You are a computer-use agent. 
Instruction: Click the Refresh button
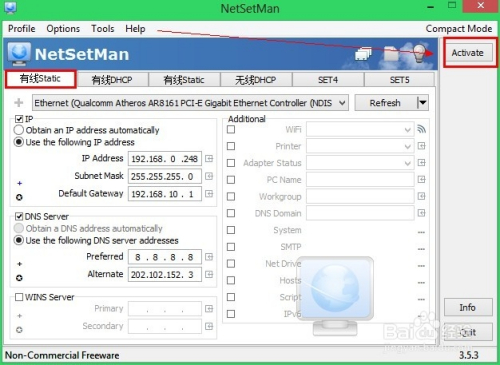click(x=385, y=103)
